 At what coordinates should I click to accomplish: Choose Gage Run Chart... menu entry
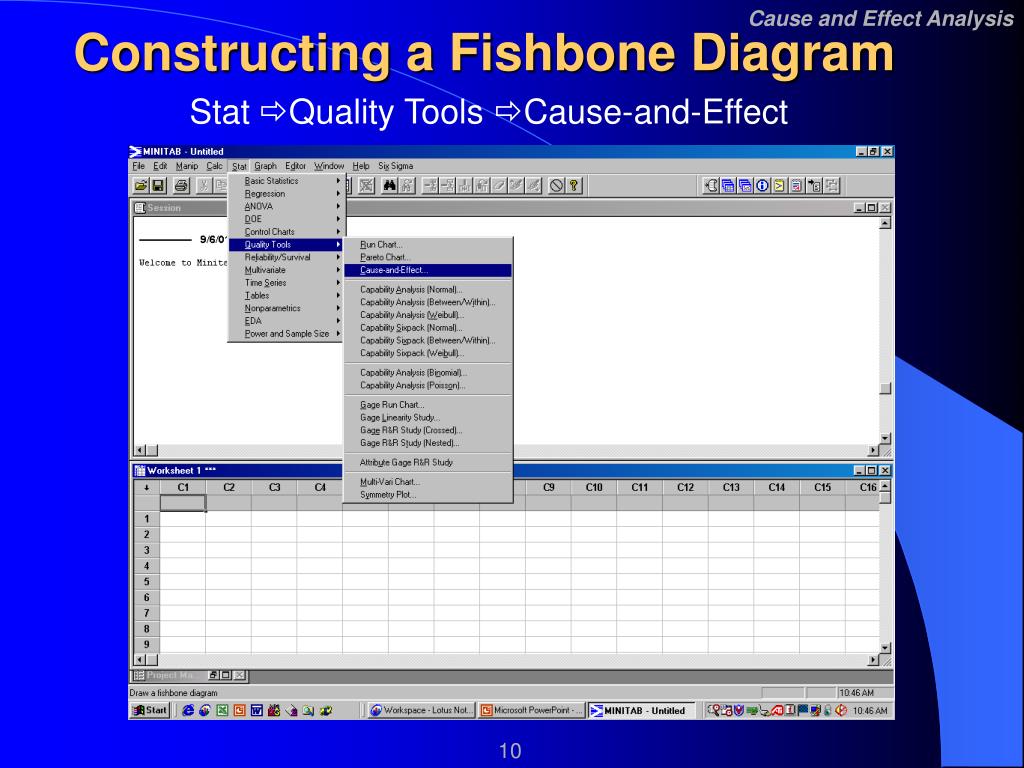point(428,405)
